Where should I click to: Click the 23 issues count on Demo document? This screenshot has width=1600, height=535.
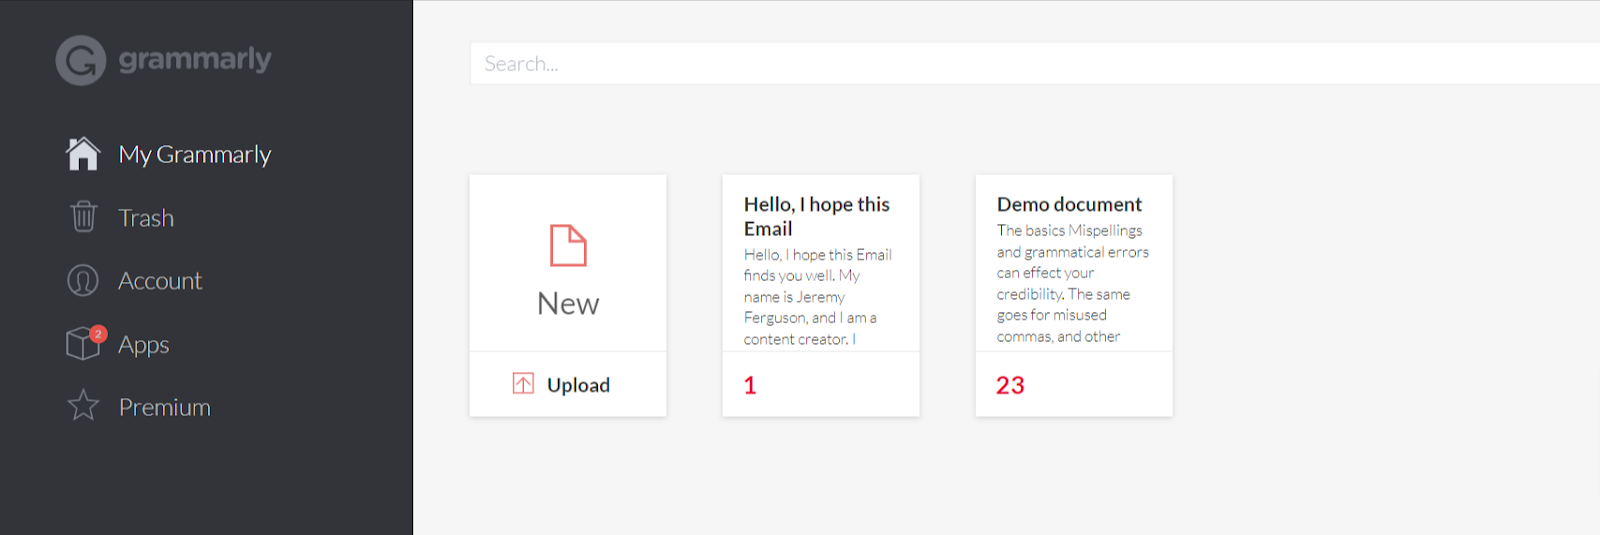[1010, 385]
